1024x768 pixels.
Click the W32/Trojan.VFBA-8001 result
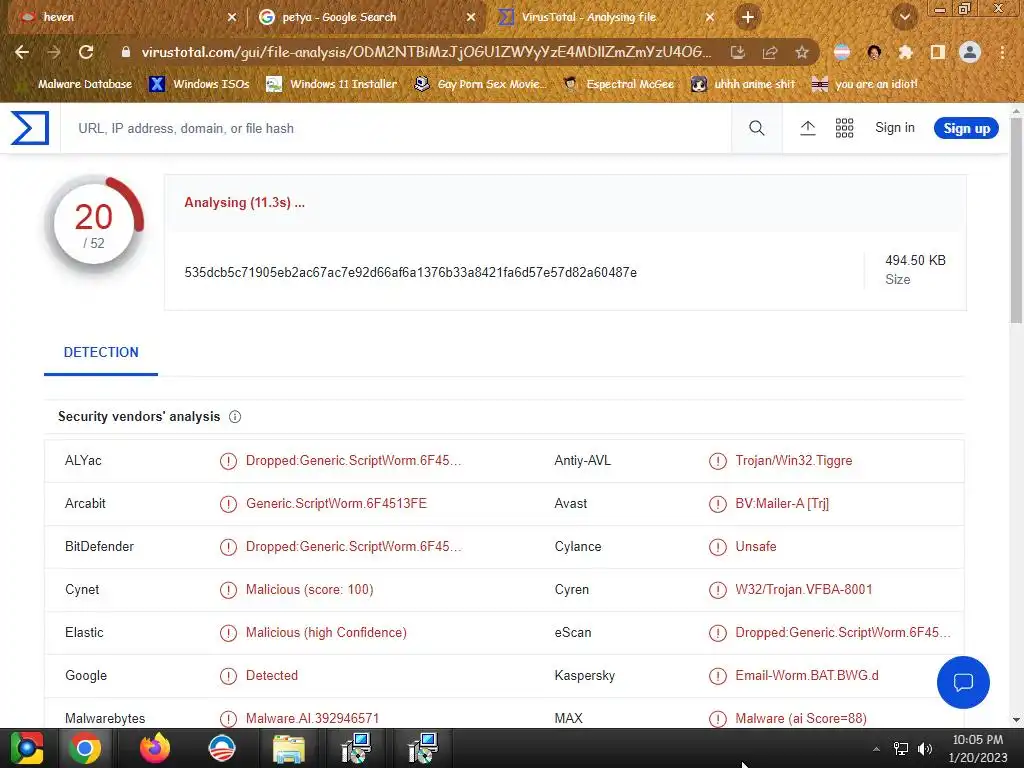(x=804, y=590)
